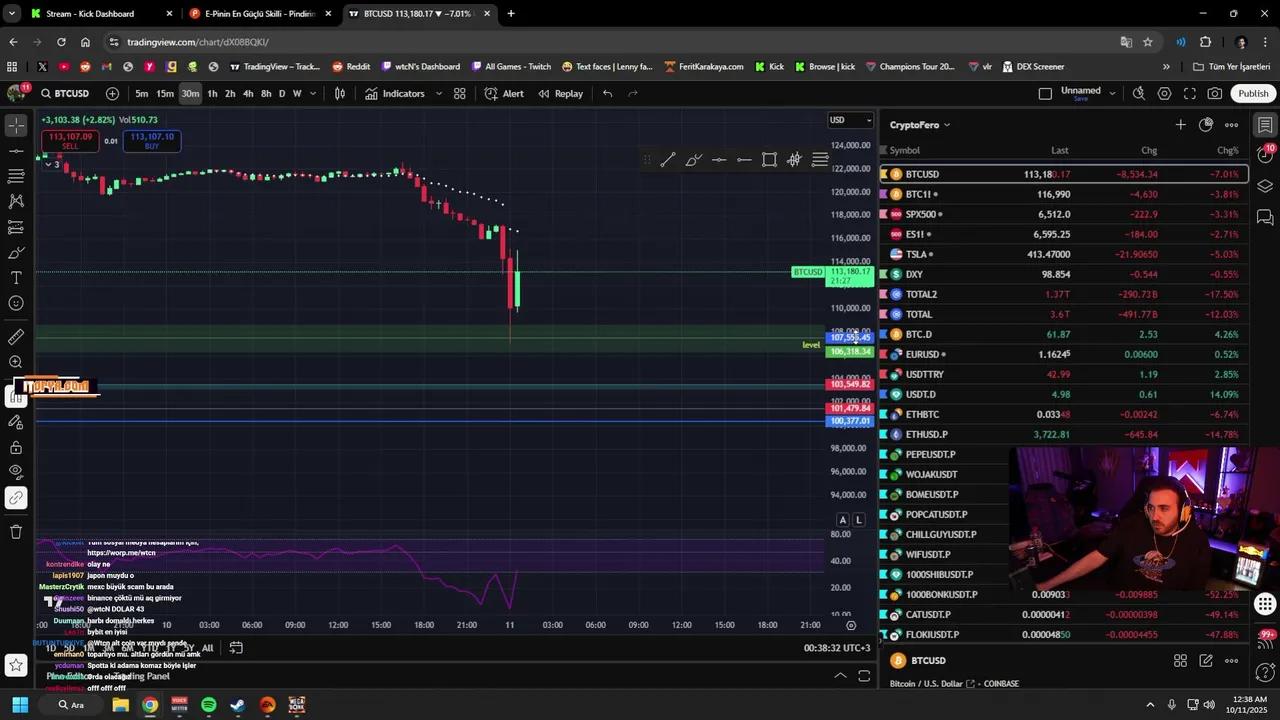Click the Publish button
The height and width of the screenshot is (720, 1280).
pyautogui.click(x=1252, y=94)
